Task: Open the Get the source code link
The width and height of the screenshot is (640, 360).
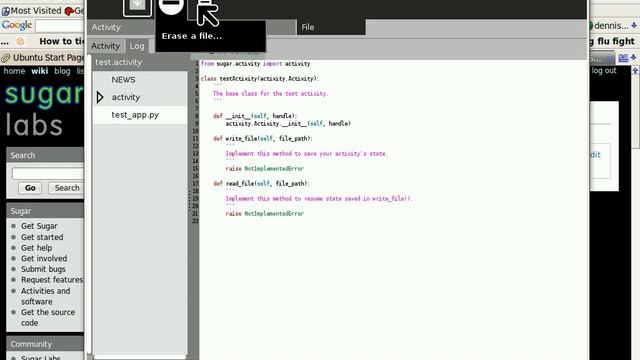Action: (48, 318)
